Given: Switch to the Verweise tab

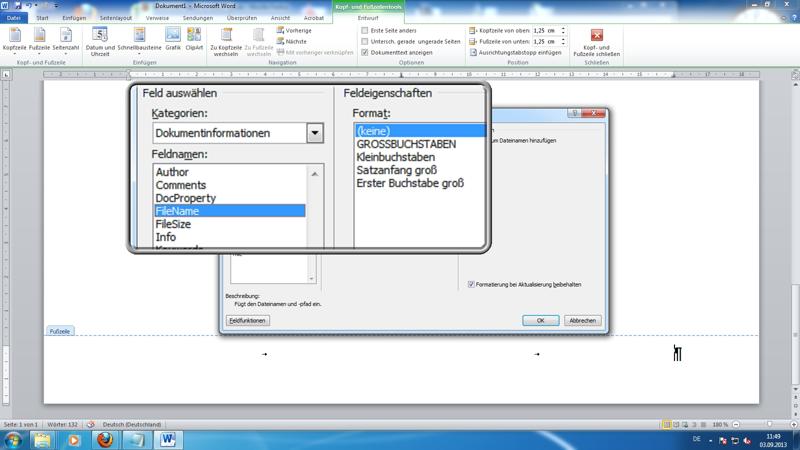Looking at the screenshot, I should [157, 18].
